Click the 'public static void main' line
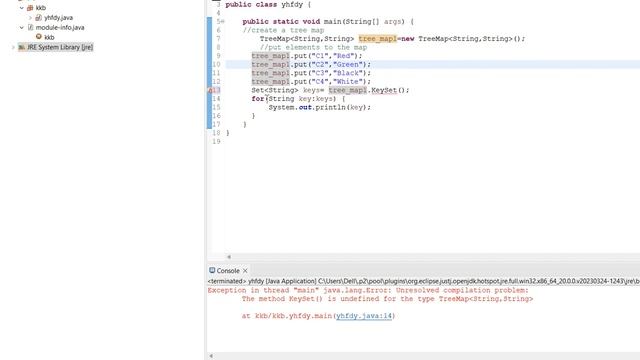The height and width of the screenshot is (360, 640). [328, 22]
